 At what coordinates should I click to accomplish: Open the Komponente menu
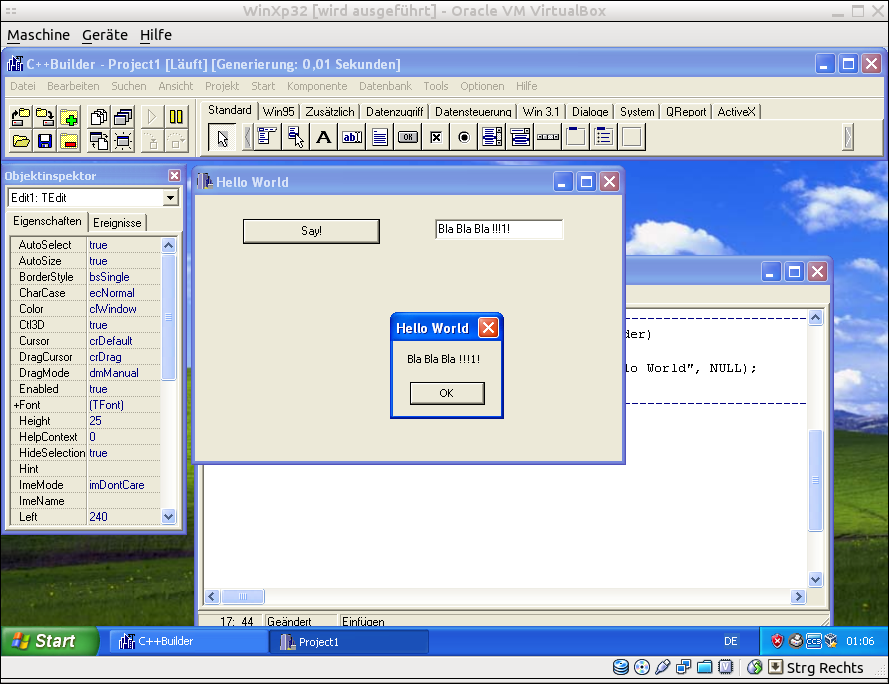pyautogui.click(x=317, y=86)
